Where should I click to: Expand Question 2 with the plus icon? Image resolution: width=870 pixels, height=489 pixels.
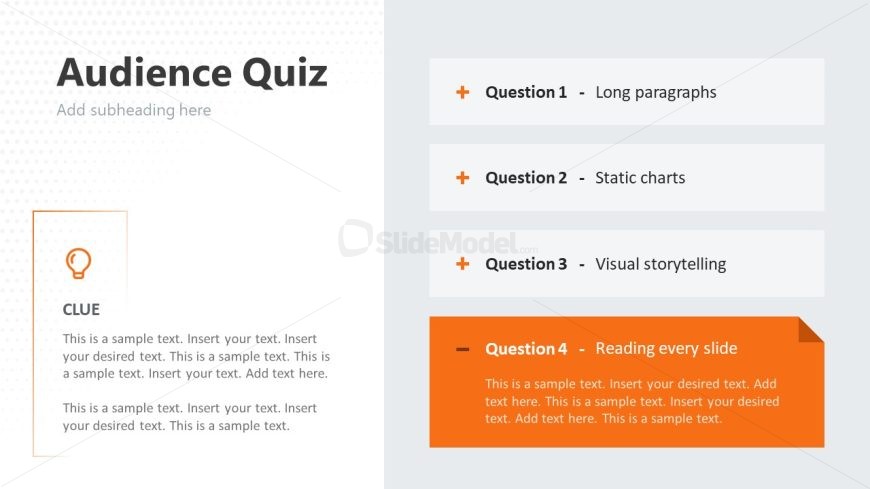point(463,178)
